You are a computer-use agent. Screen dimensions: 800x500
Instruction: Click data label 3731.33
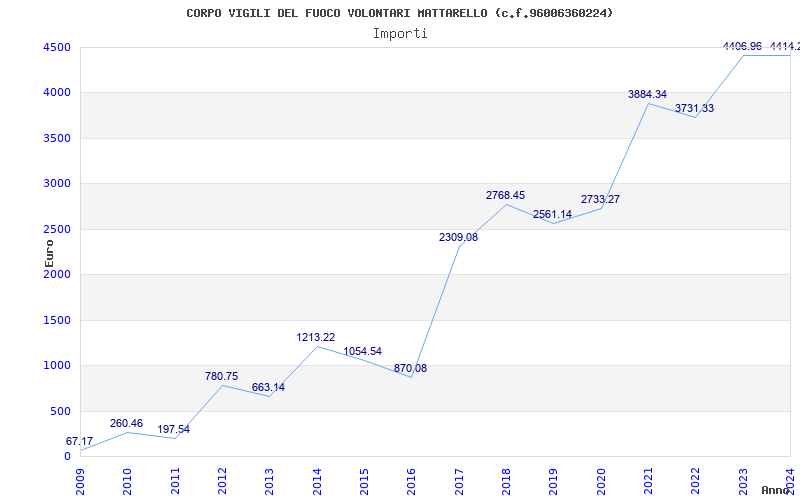coord(694,108)
